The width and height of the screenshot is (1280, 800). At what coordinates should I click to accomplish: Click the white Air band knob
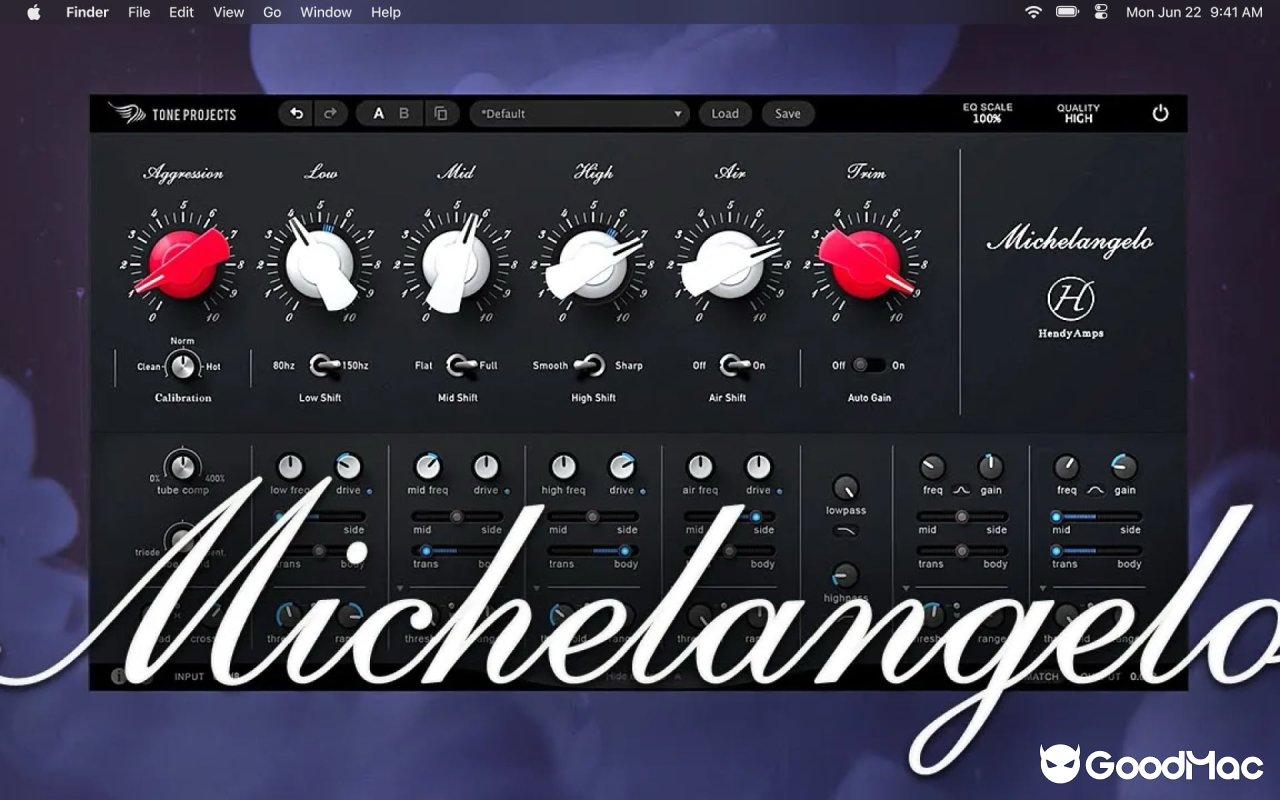[x=729, y=263]
